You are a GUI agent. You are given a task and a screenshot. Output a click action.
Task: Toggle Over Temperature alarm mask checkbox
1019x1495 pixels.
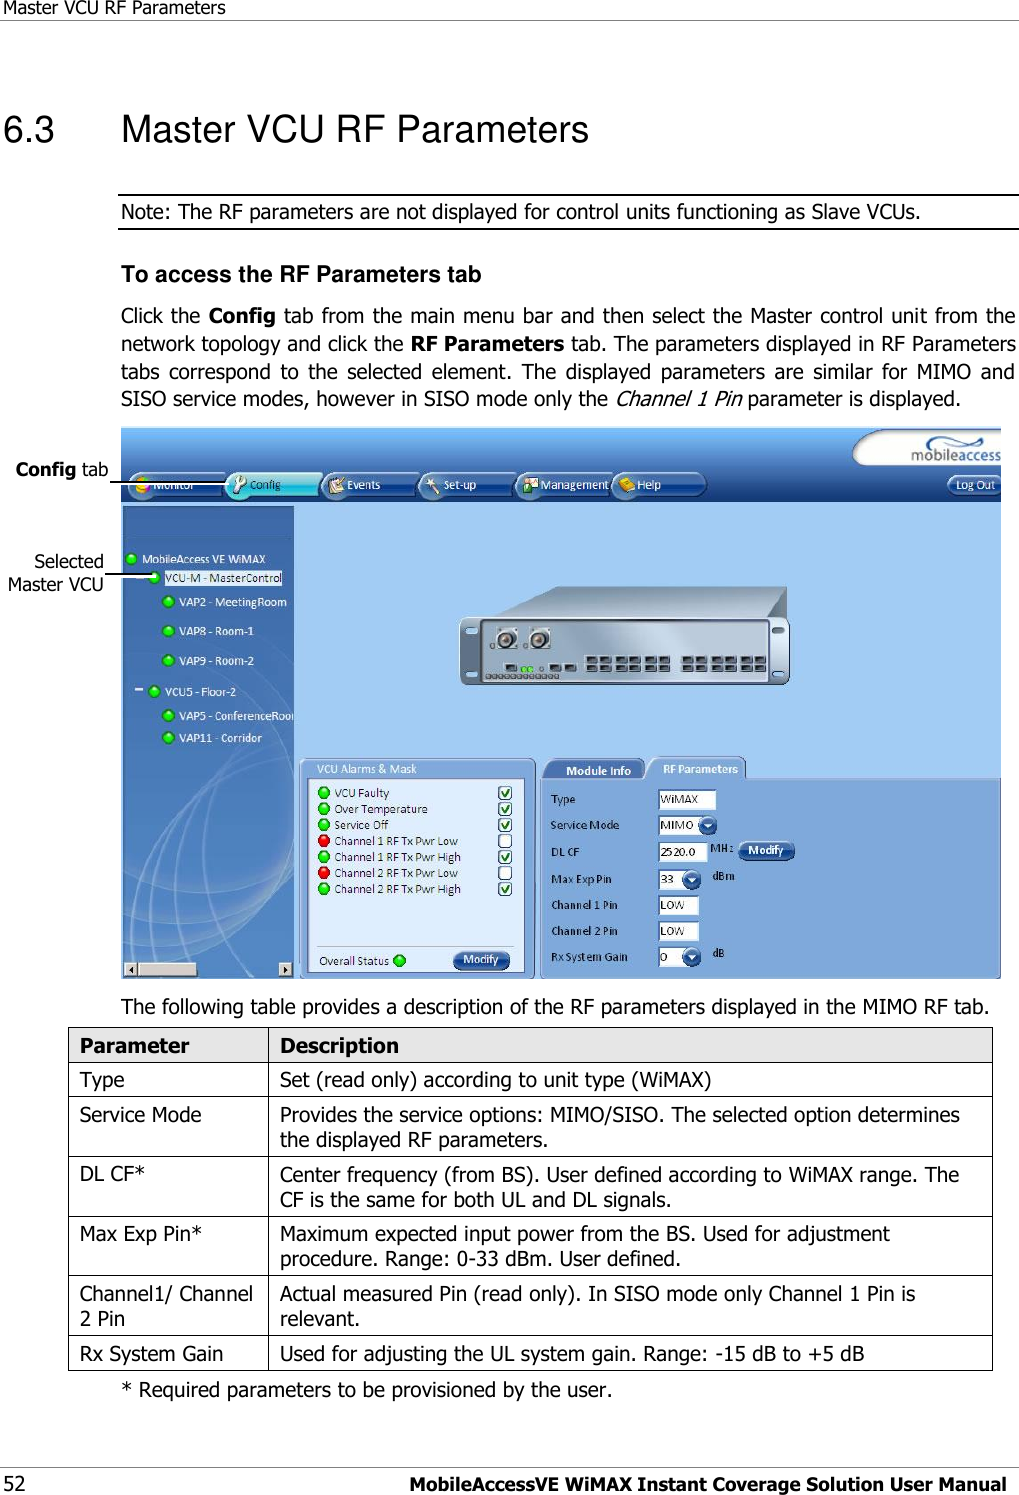pyautogui.click(x=505, y=809)
